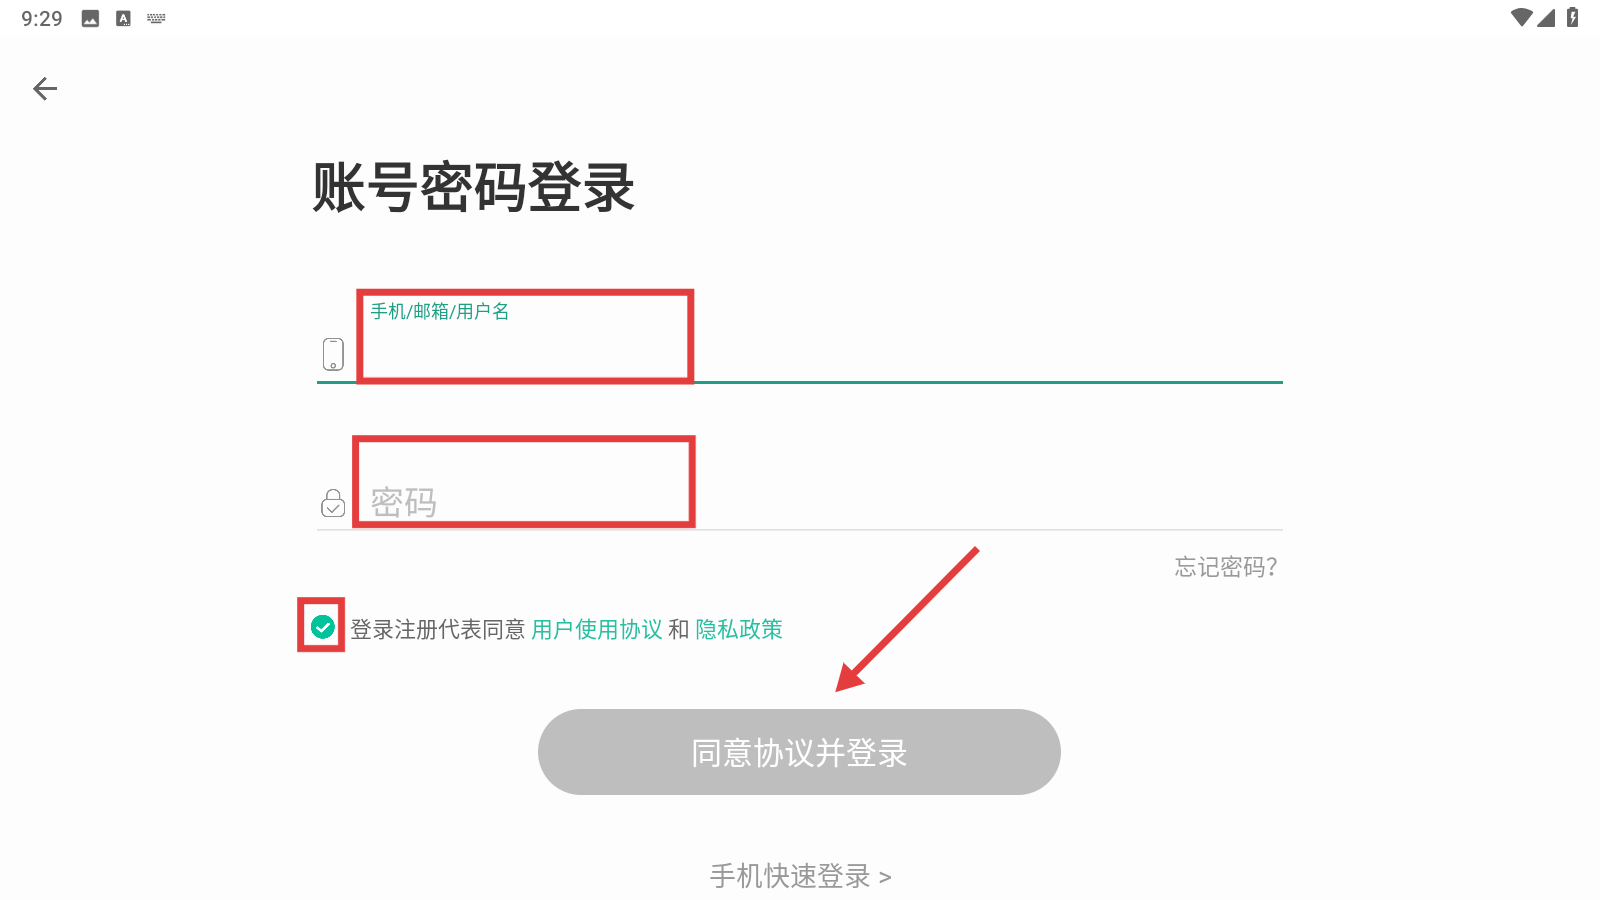
Task: Click the lock icon beside password field
Action: (333, 503)
